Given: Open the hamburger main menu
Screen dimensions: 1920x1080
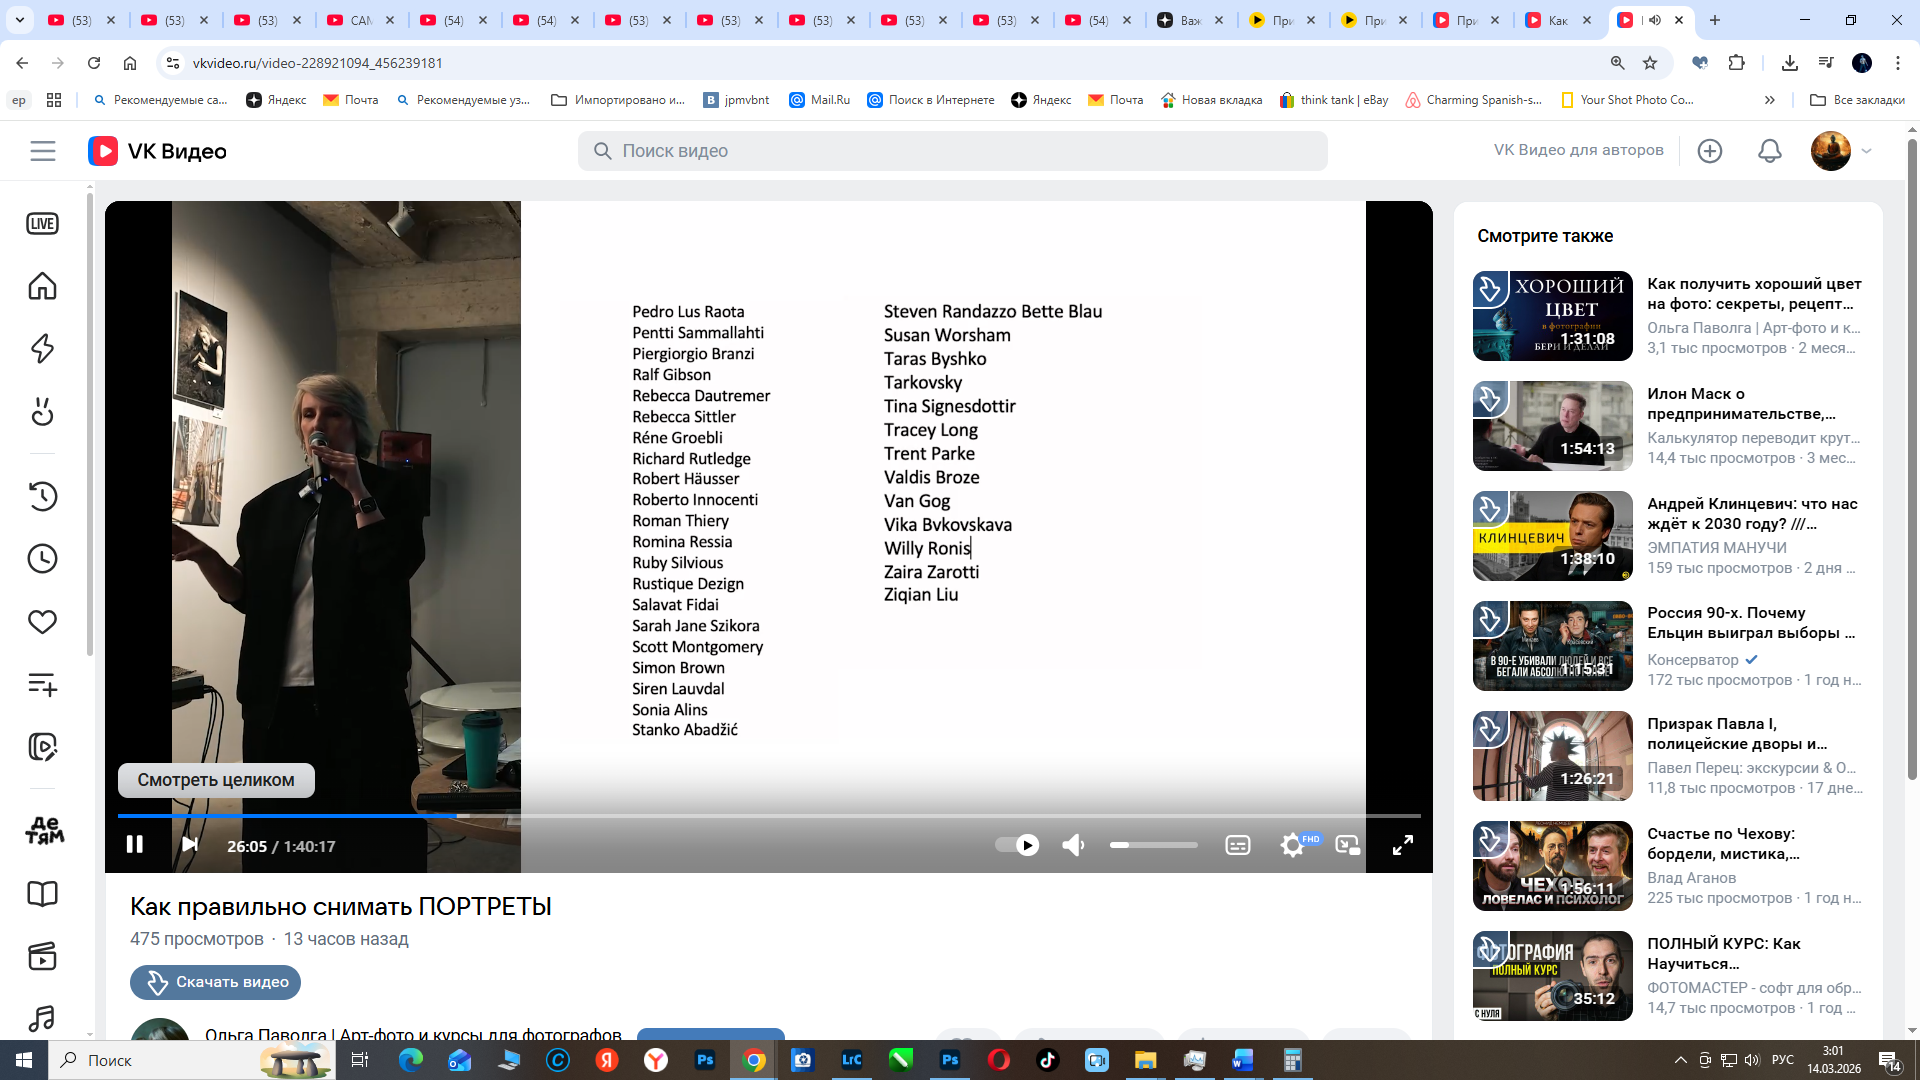Looking at the screenshot, I should (x=42, y=151).
